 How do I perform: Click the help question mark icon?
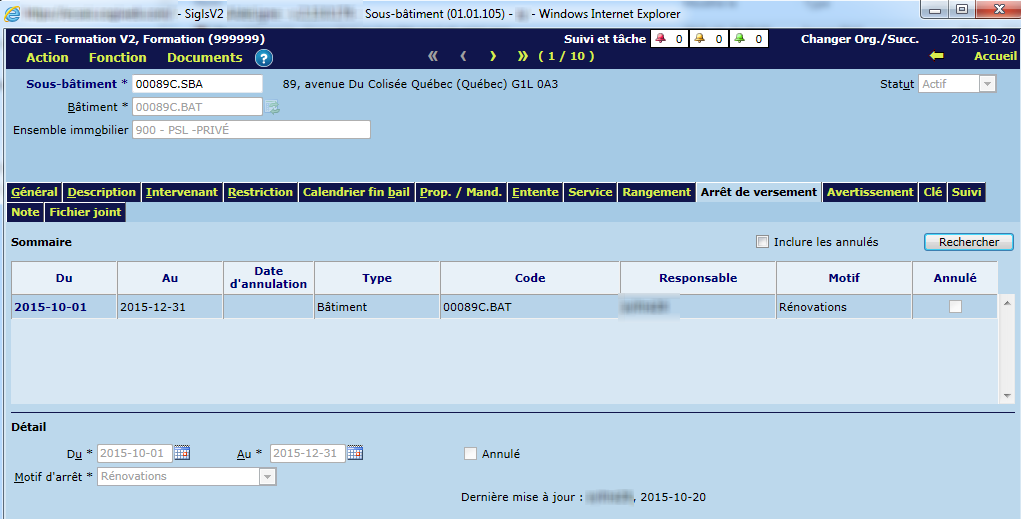click(x=264, y=58)
